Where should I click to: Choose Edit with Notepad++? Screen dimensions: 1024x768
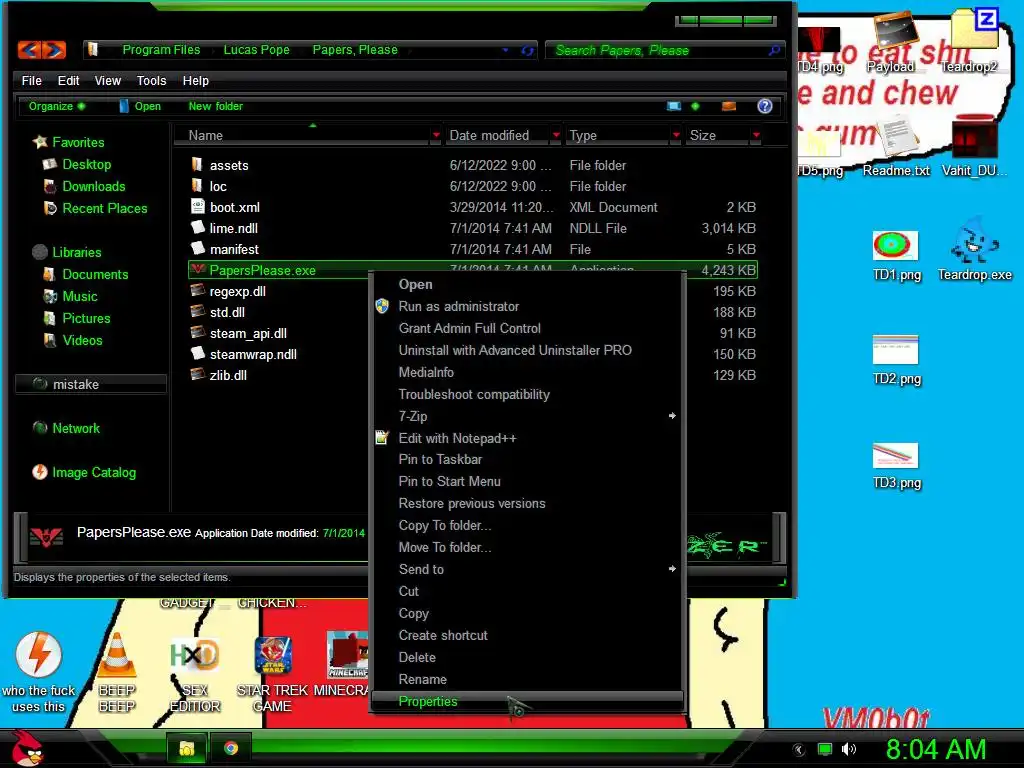[527, 438]
